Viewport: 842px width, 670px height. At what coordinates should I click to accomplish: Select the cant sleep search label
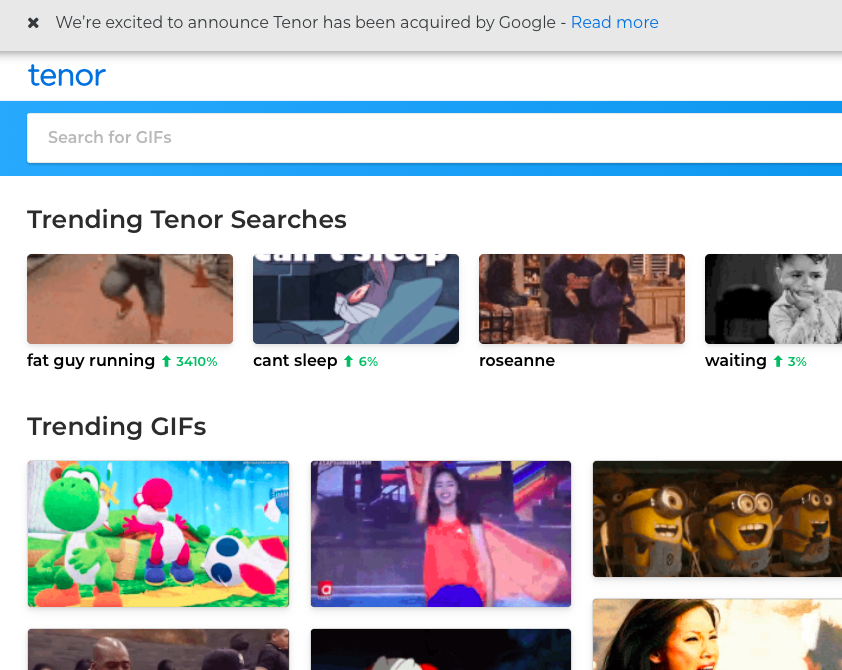tap(295, 360)
